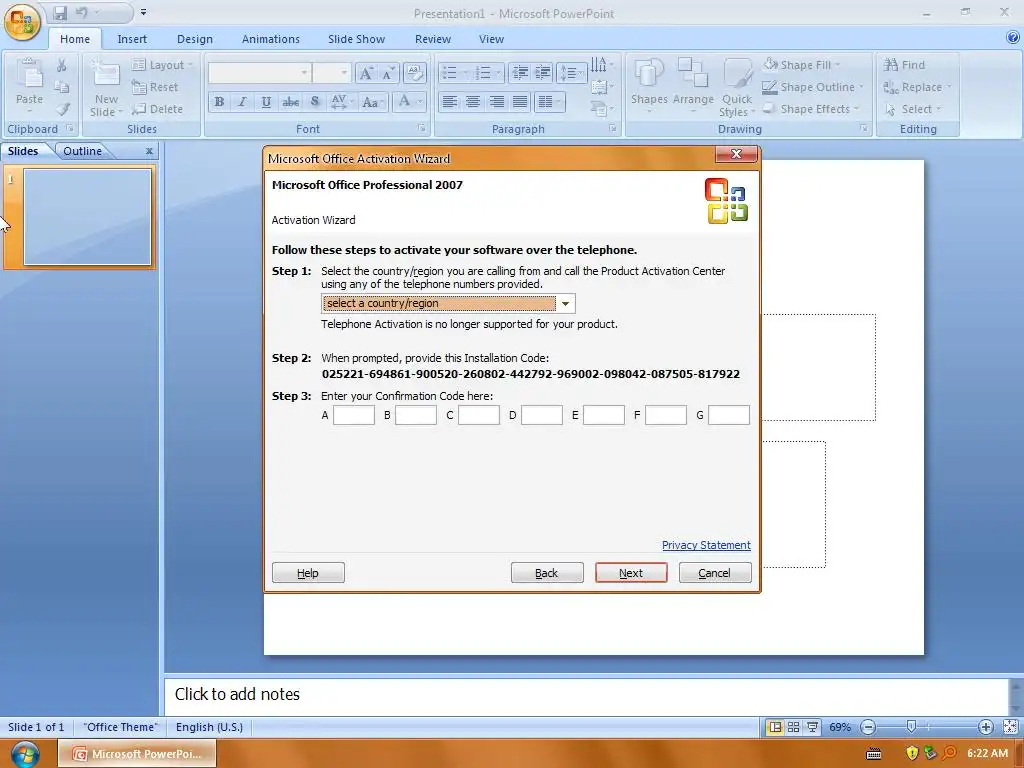
Task: Click the Format Painter brush icon
Action: 62,110
